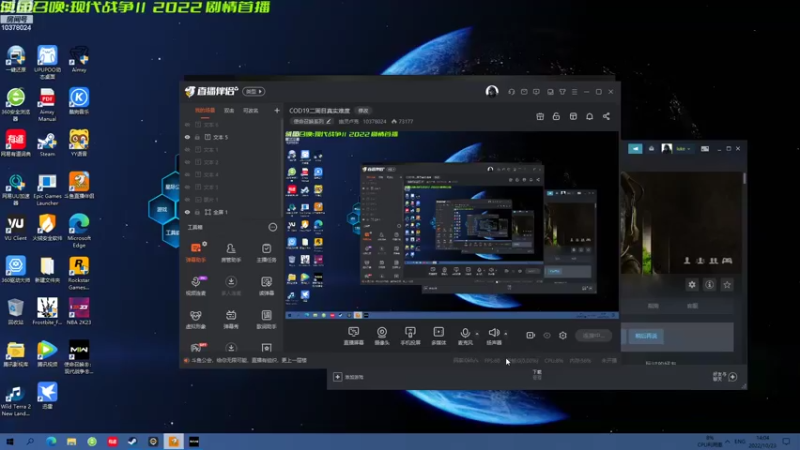
Task: Open Microsoft Edge from the taskbar
Action: 51,441
